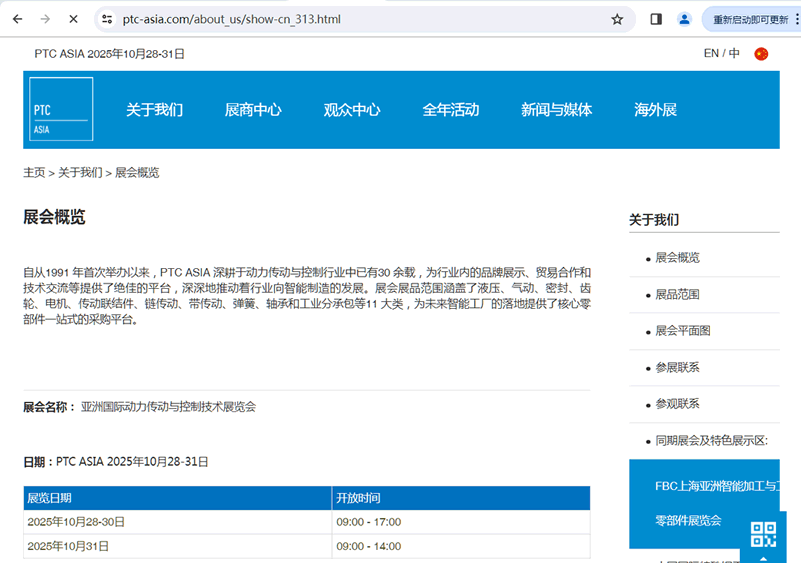Click the 关于我们 sidebar heading
Image resolution: width=801 pixels, height=563 pixels.
(x=654, y=220)
